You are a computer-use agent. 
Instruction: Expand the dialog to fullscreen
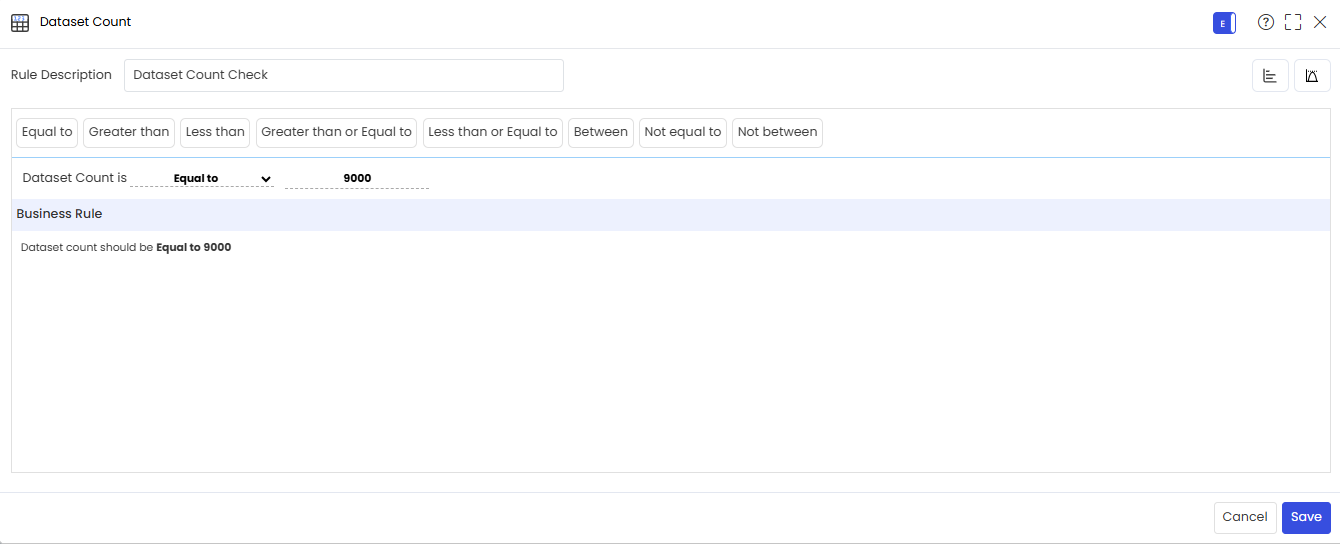tap(1293, 22)
